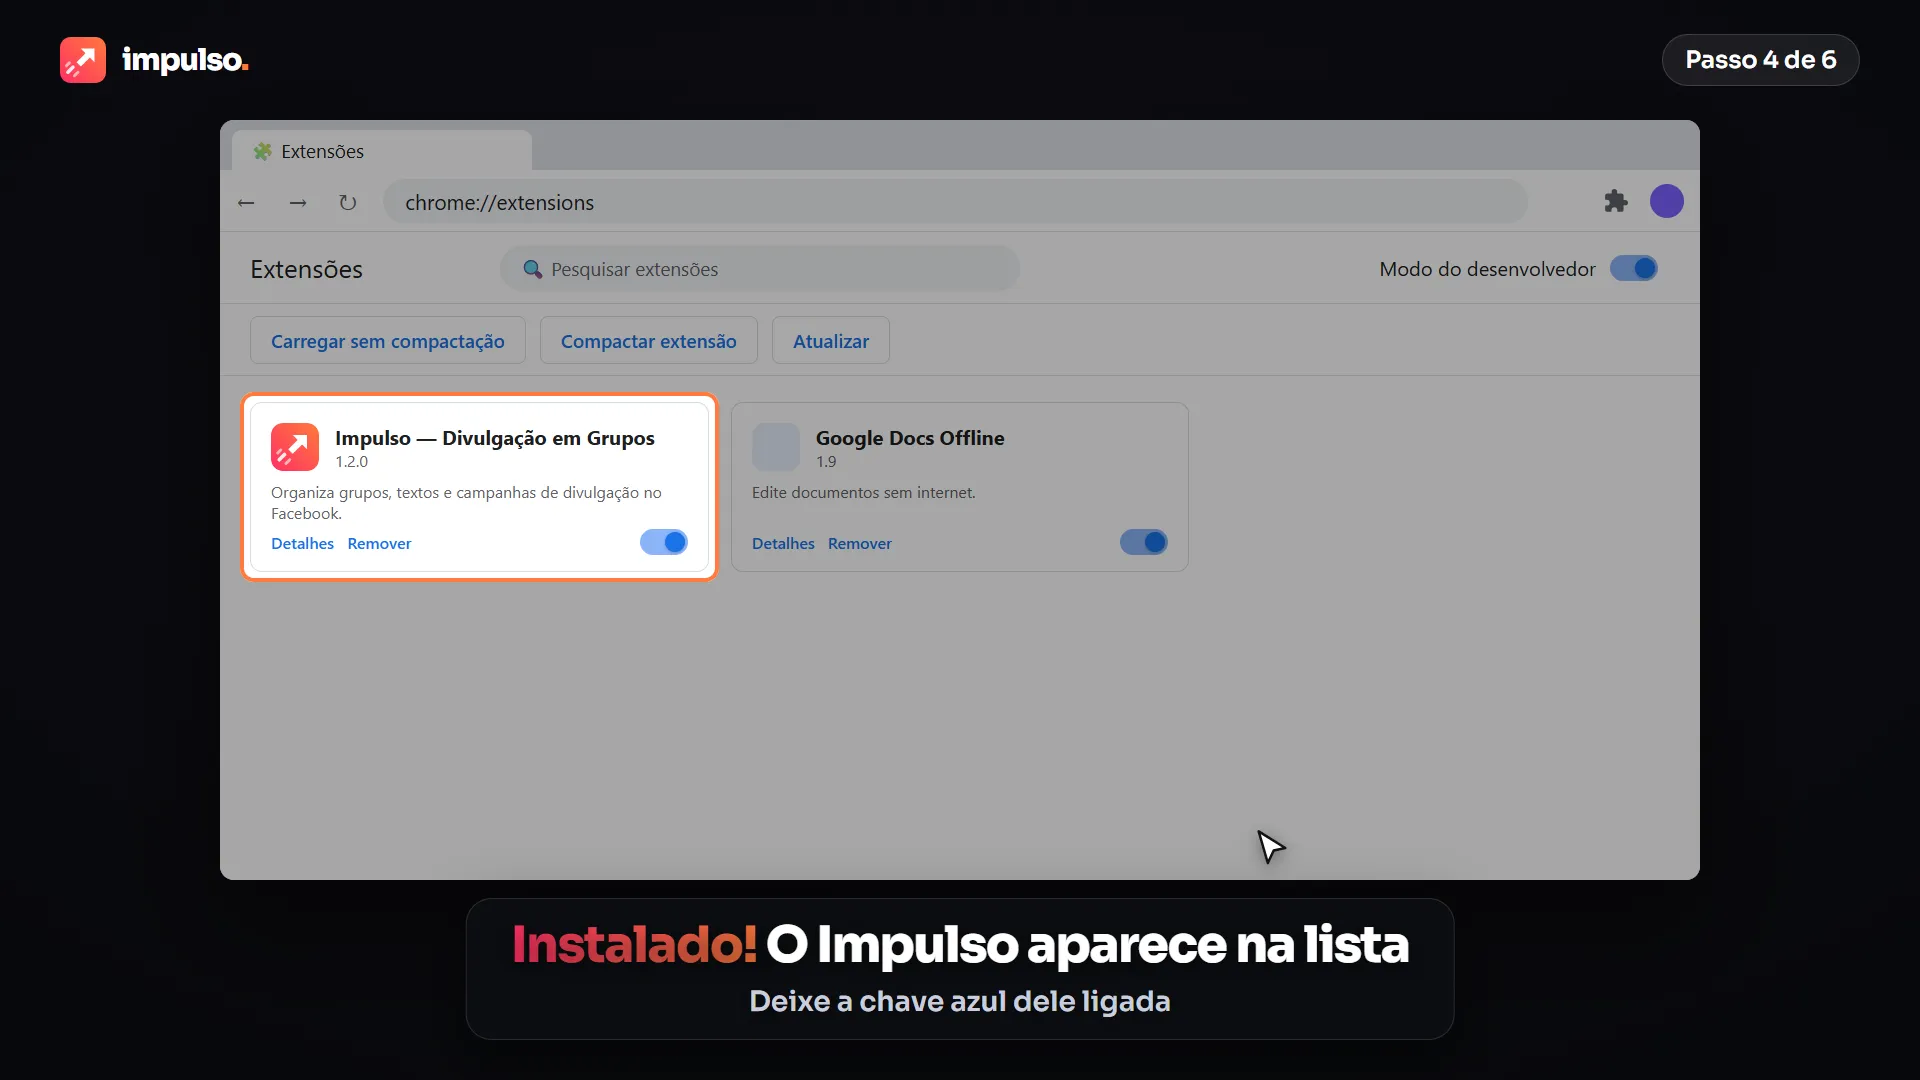Click the Extensões page heading
This screenshot has width=1920, height=1080.
(x=307, y=269)
